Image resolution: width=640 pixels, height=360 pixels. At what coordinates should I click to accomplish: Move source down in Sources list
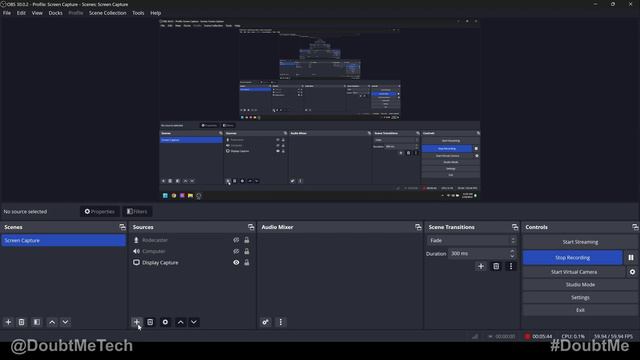click(x=194, y=322)
